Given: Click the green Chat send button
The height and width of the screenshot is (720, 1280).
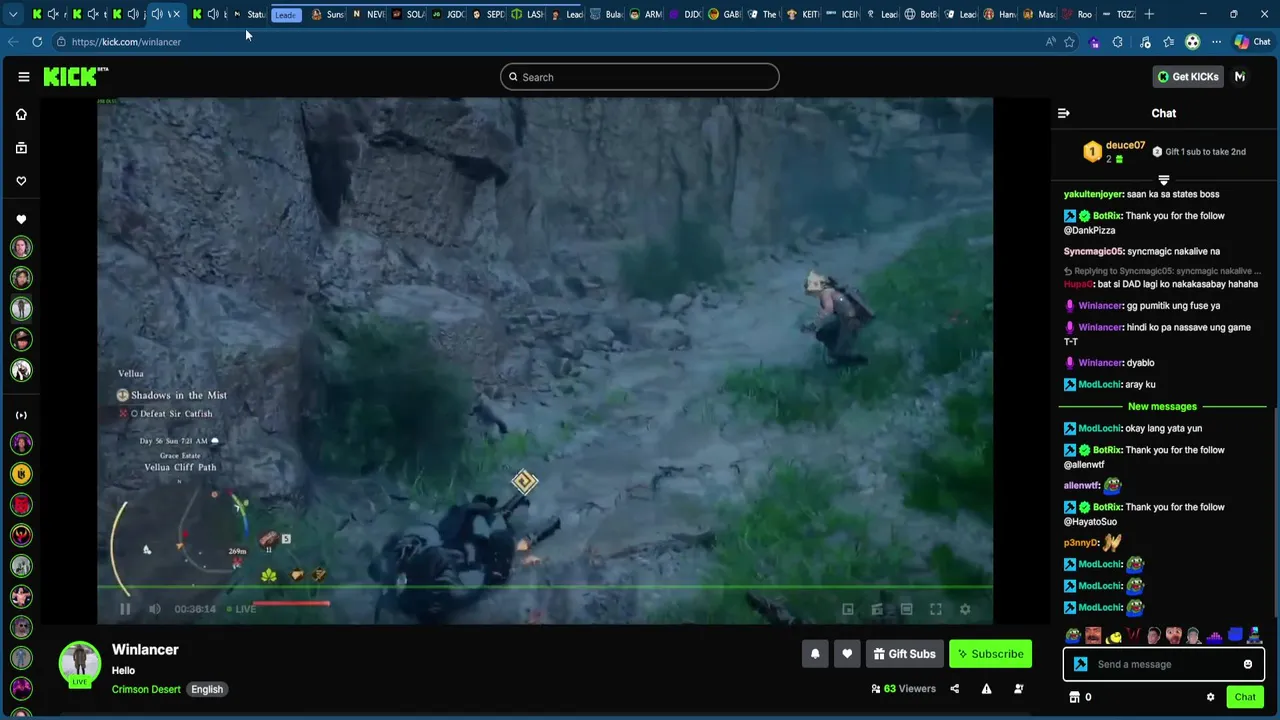Looking at the screenshot, I should click(1245, 697).
